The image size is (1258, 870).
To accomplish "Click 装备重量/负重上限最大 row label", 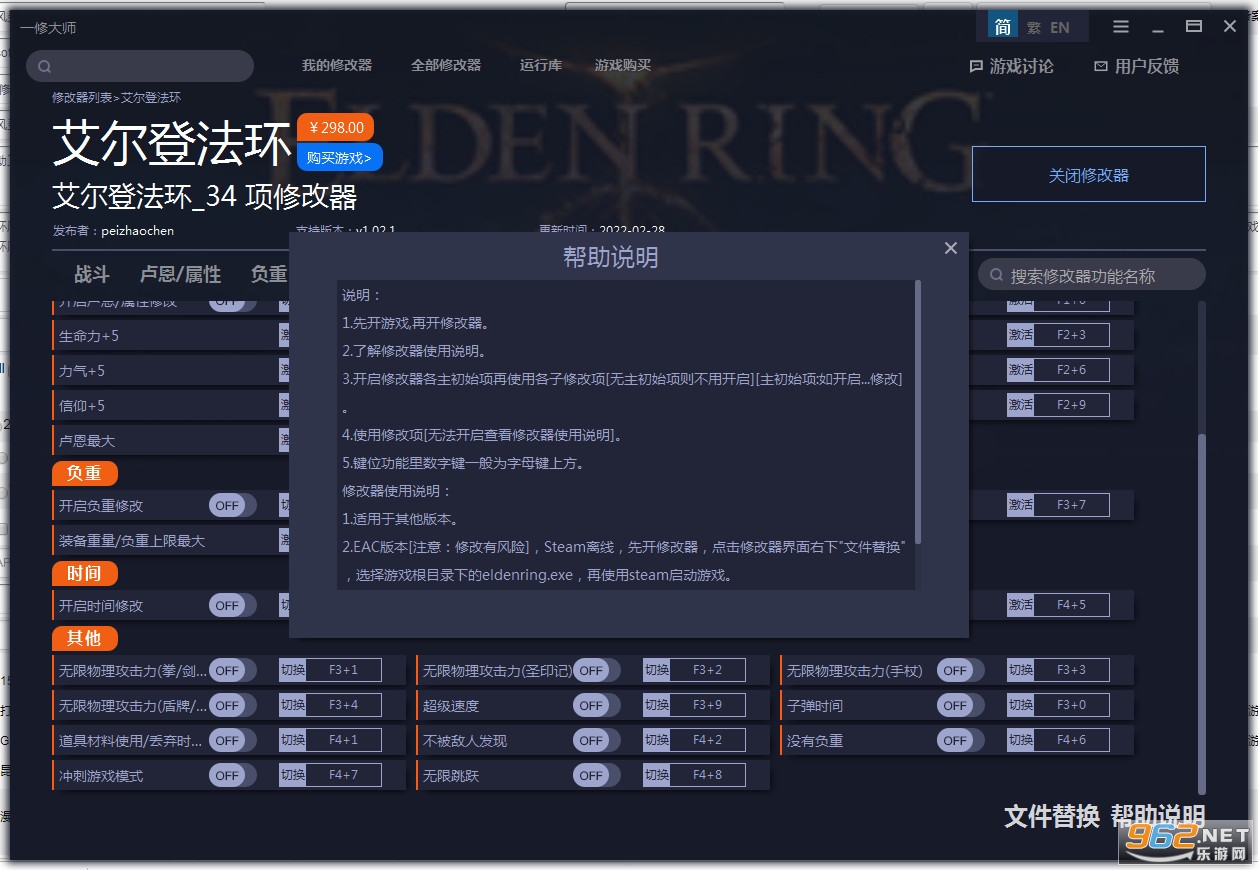I will 132,541.
